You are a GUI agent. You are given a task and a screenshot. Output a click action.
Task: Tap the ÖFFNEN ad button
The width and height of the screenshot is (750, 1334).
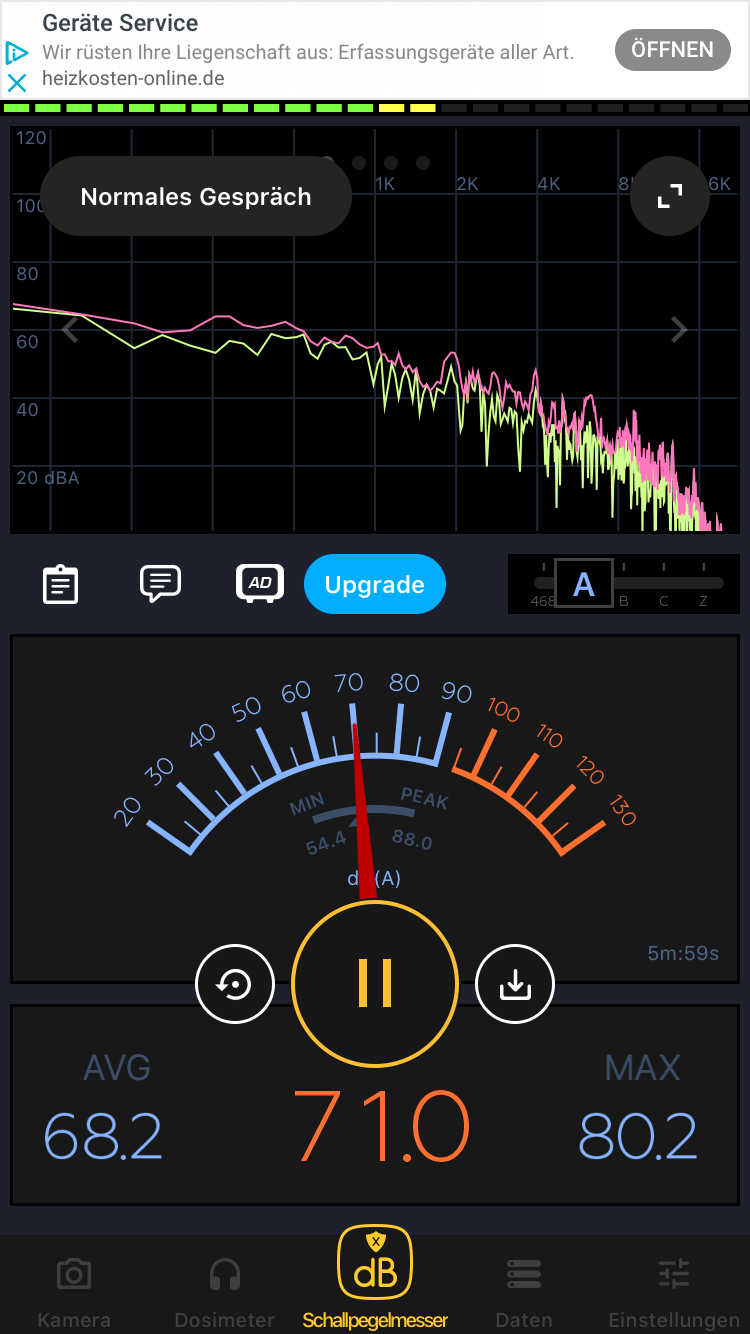672,50
